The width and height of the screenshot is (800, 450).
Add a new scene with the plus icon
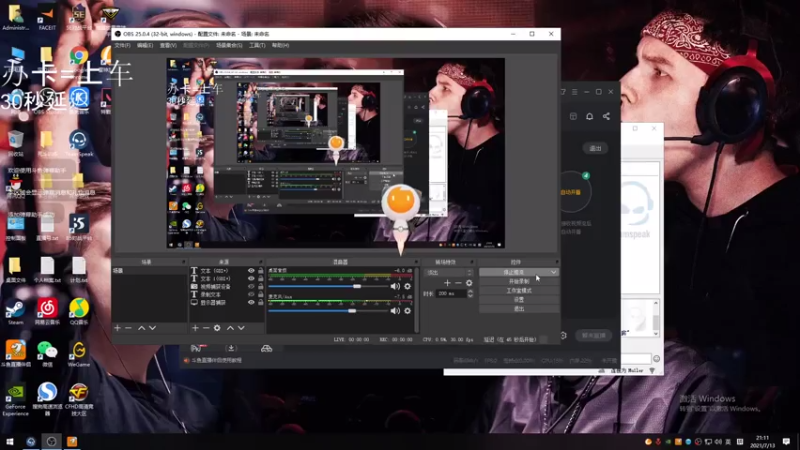pos(117,328)
